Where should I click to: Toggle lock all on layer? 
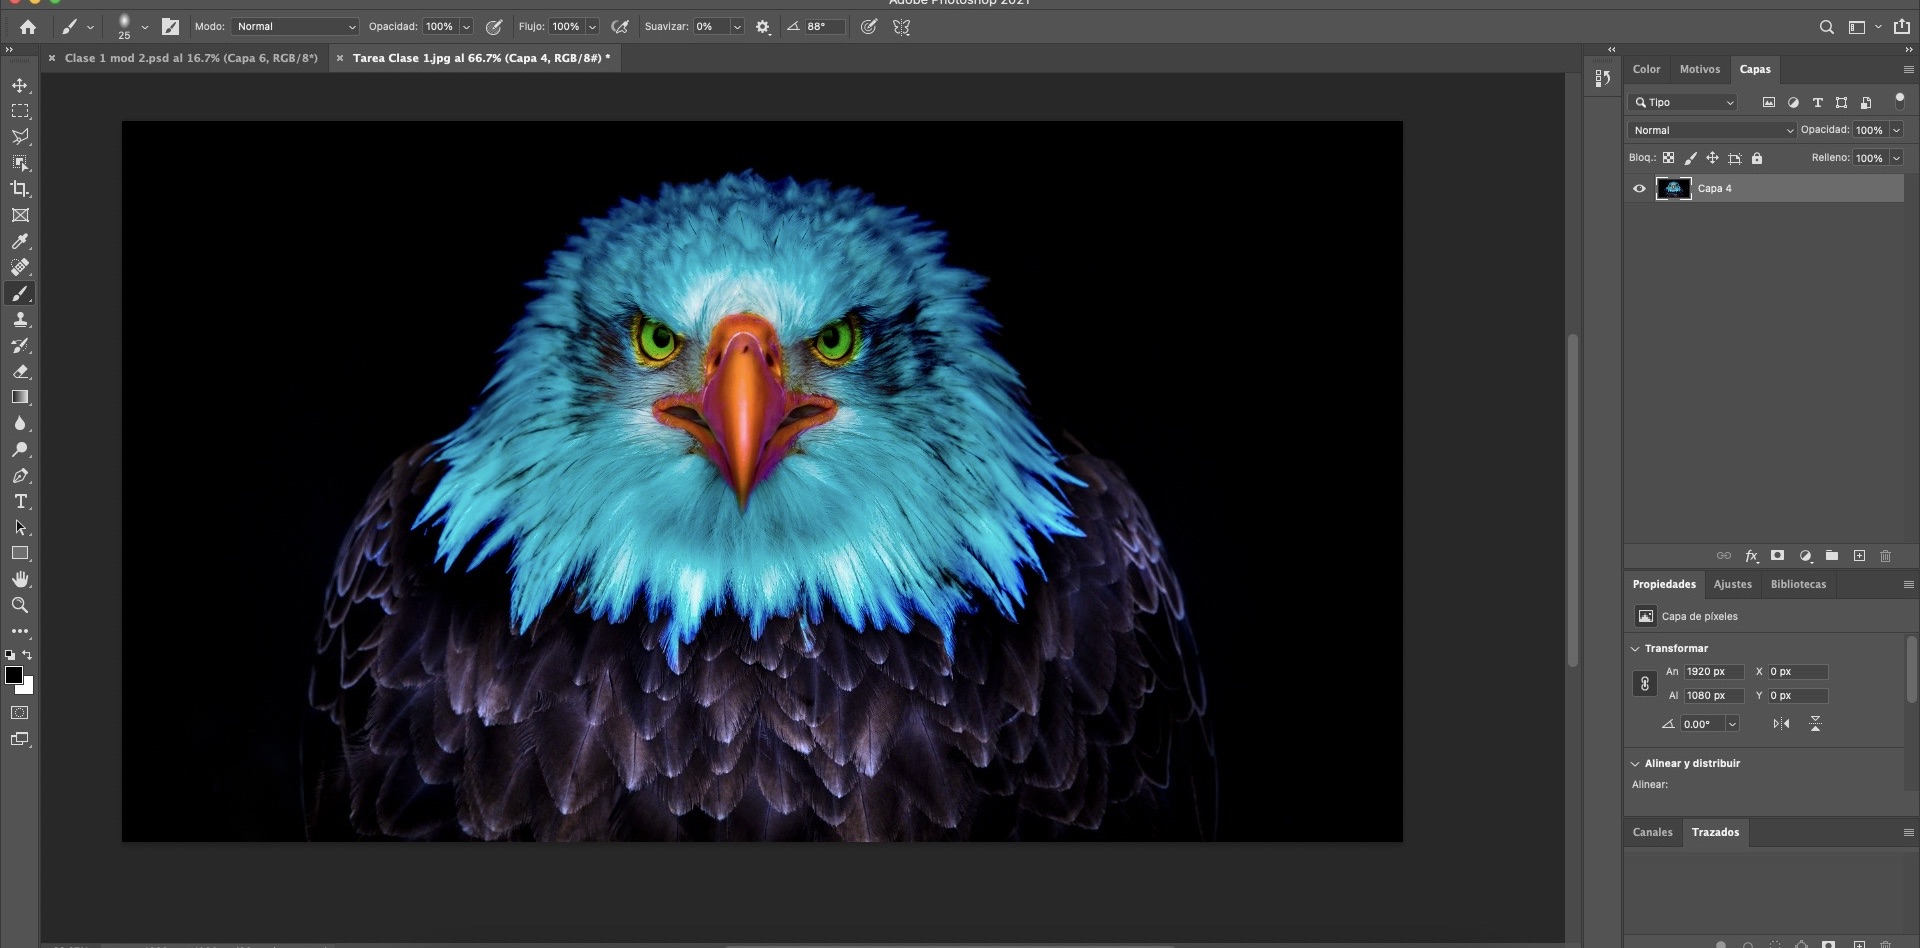tap(1757, 158)
